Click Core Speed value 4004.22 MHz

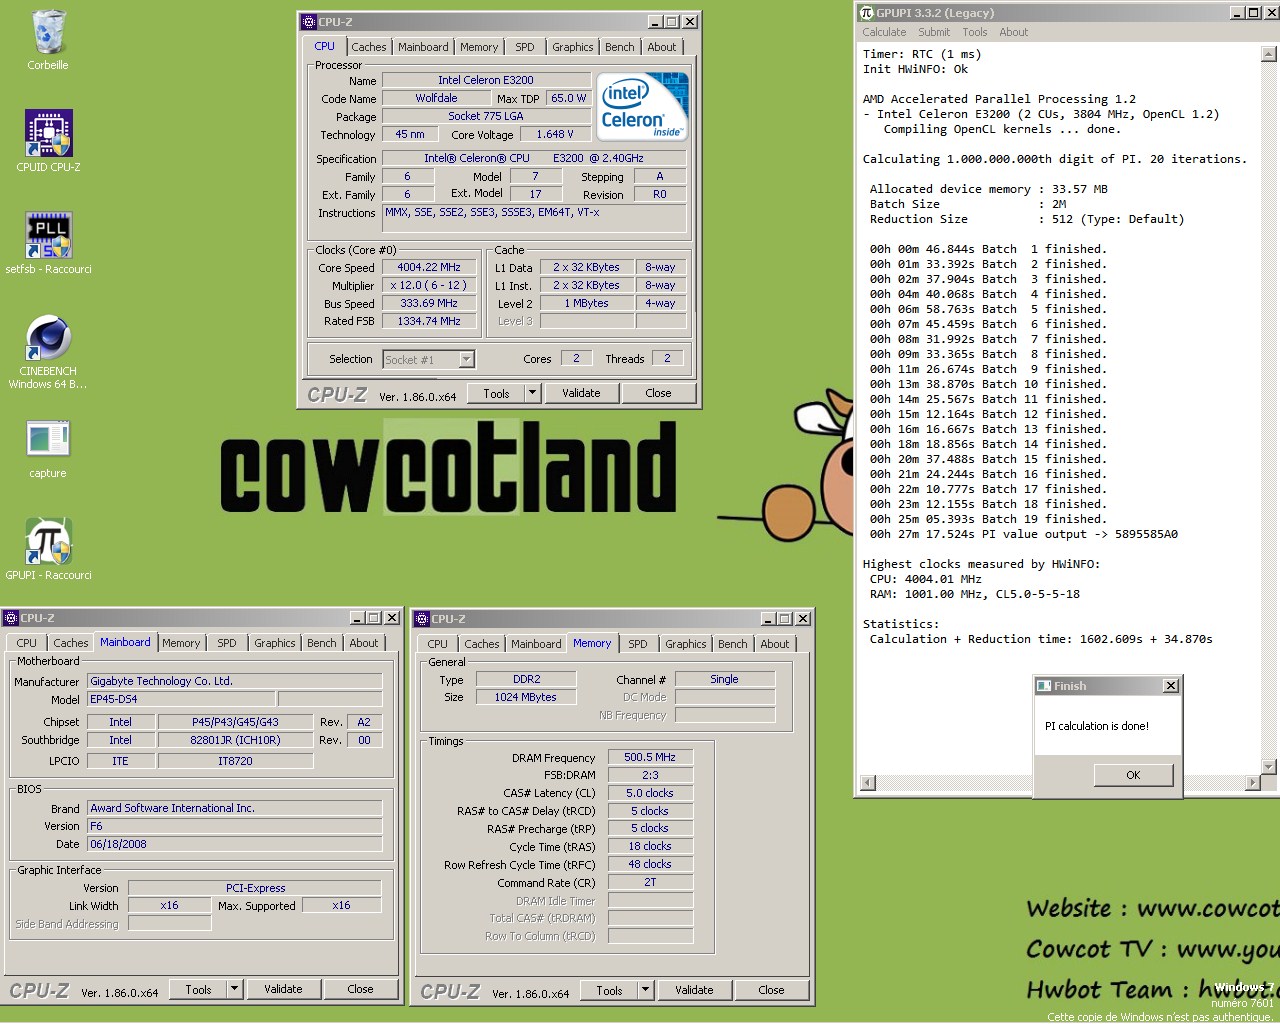pos(429,267)
